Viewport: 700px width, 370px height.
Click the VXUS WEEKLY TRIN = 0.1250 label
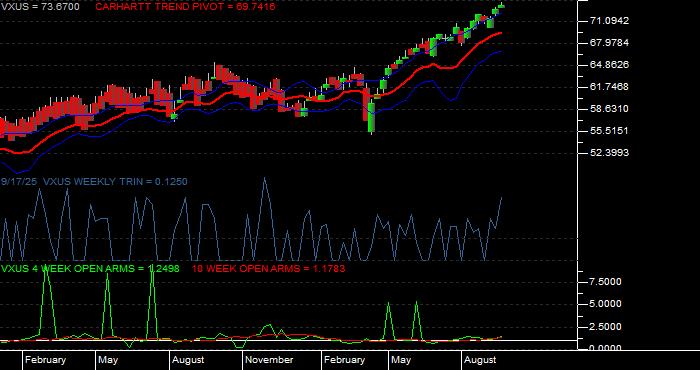(x=115, y=182)
